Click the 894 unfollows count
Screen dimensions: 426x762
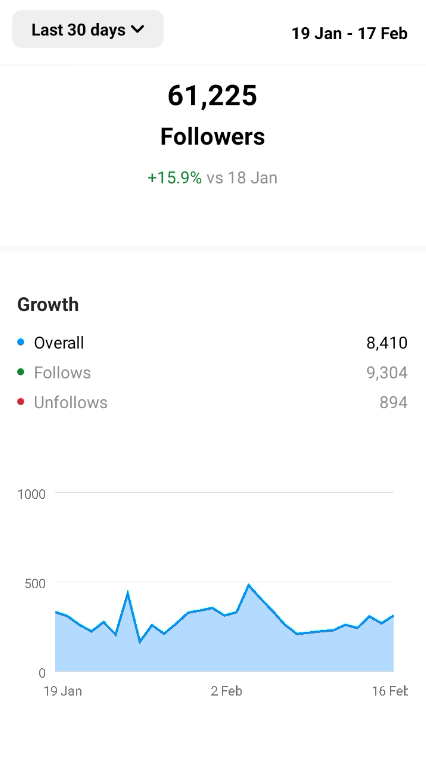(x=393, y=402)
